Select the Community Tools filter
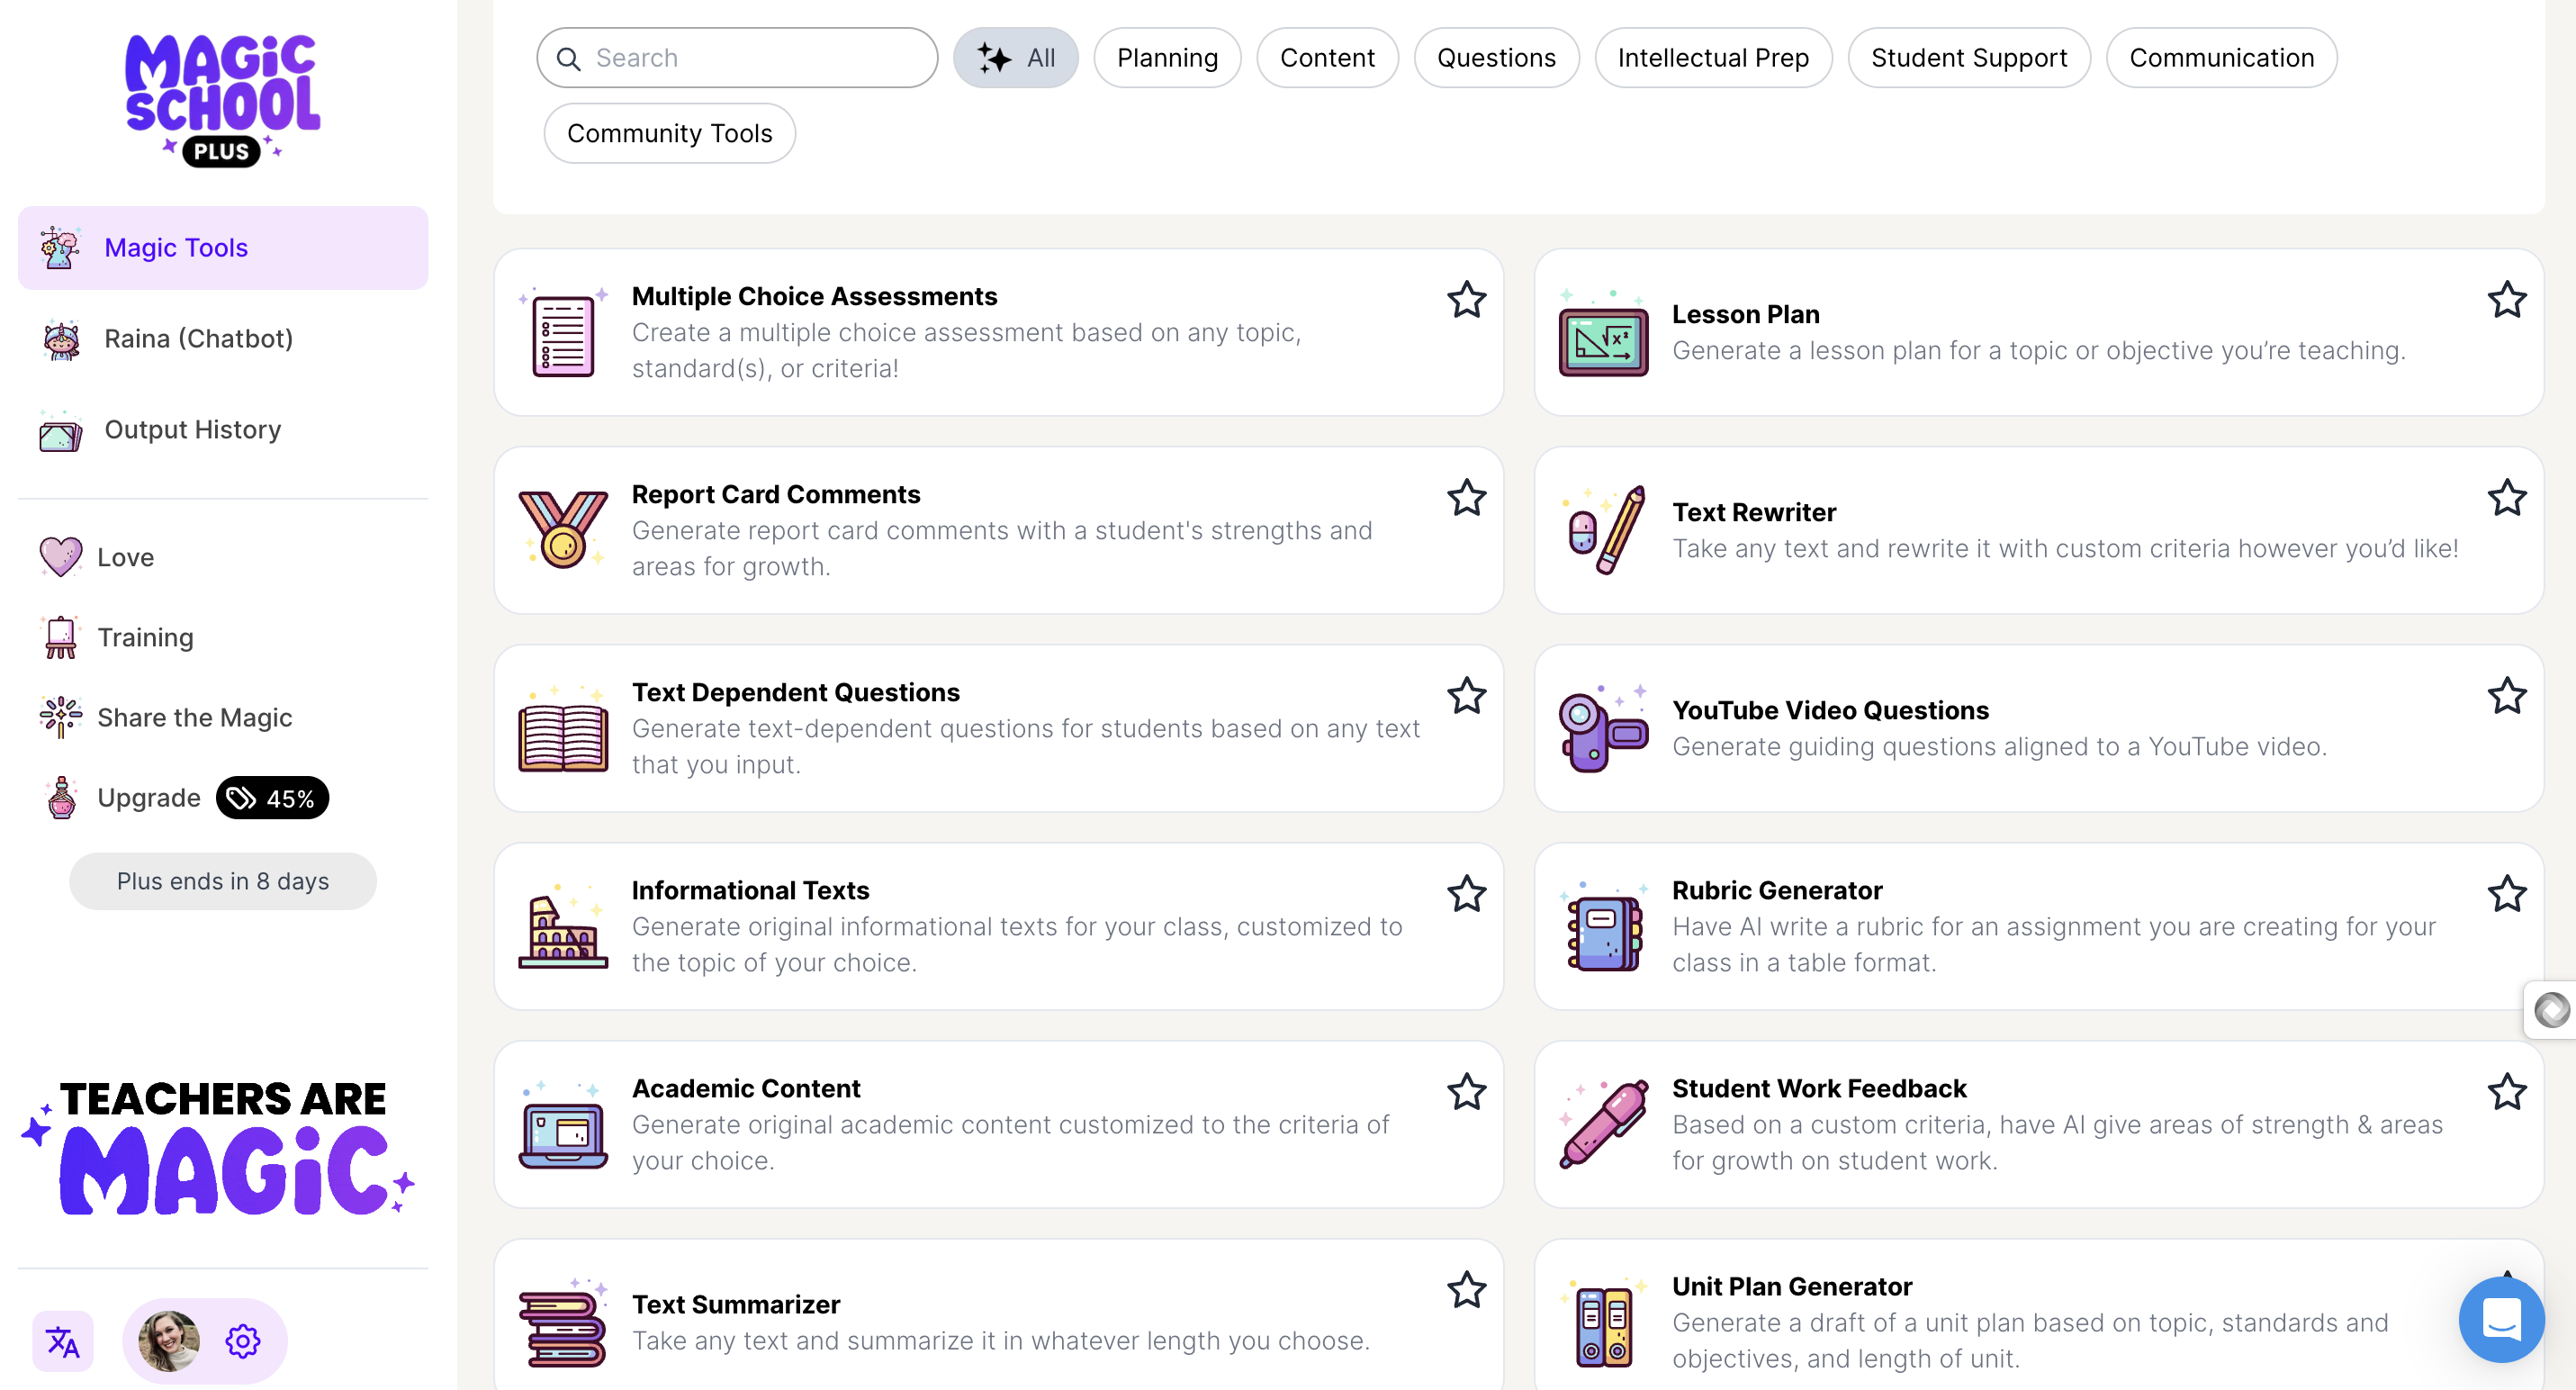This screenshot has height=1390, width=2576. (x=669, y=132)
